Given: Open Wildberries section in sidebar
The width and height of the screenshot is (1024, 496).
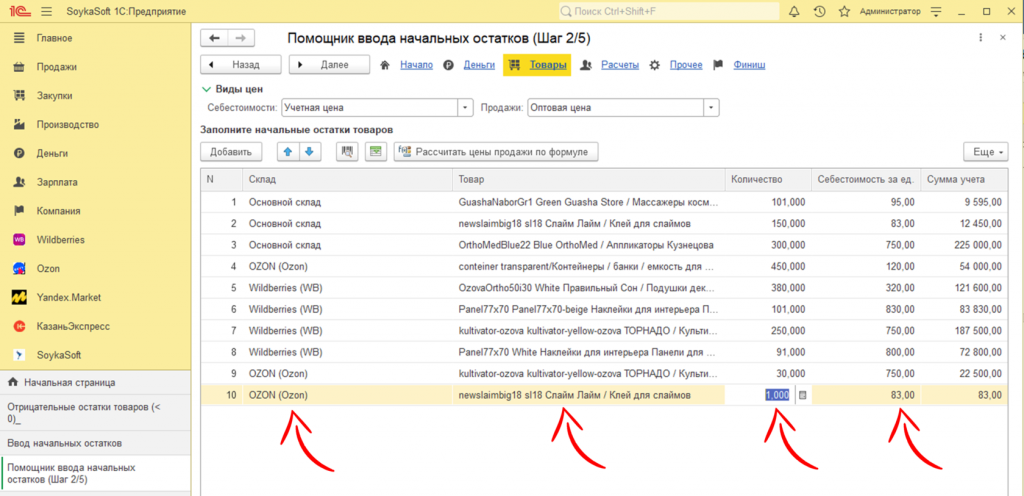Looking at the screenshot, I should tap(61, 240).
